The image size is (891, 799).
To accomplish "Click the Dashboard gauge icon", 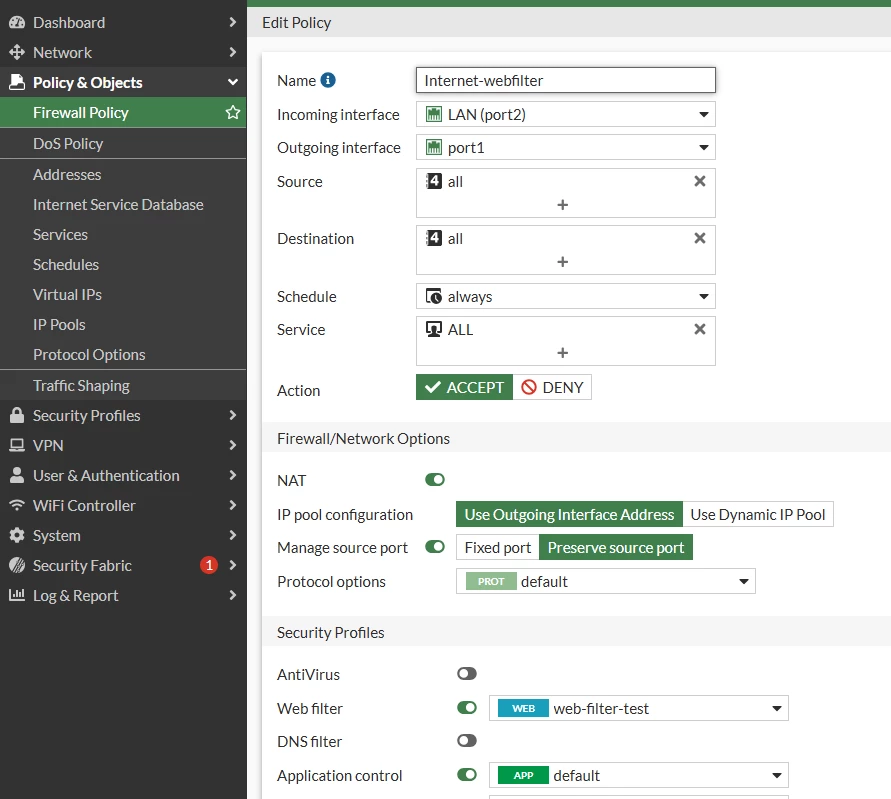I will tap(17, 23).
